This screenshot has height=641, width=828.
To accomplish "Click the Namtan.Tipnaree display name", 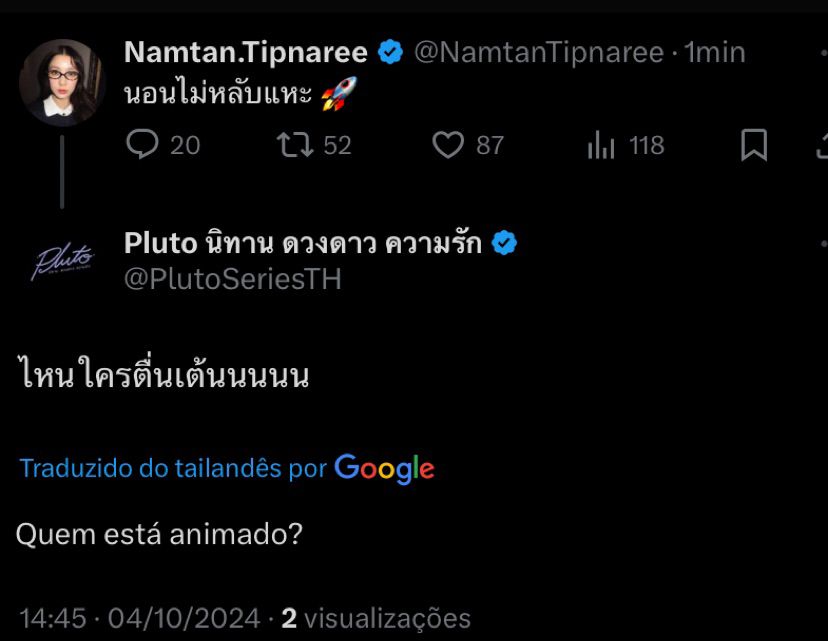I will click(x=247, y=52).
